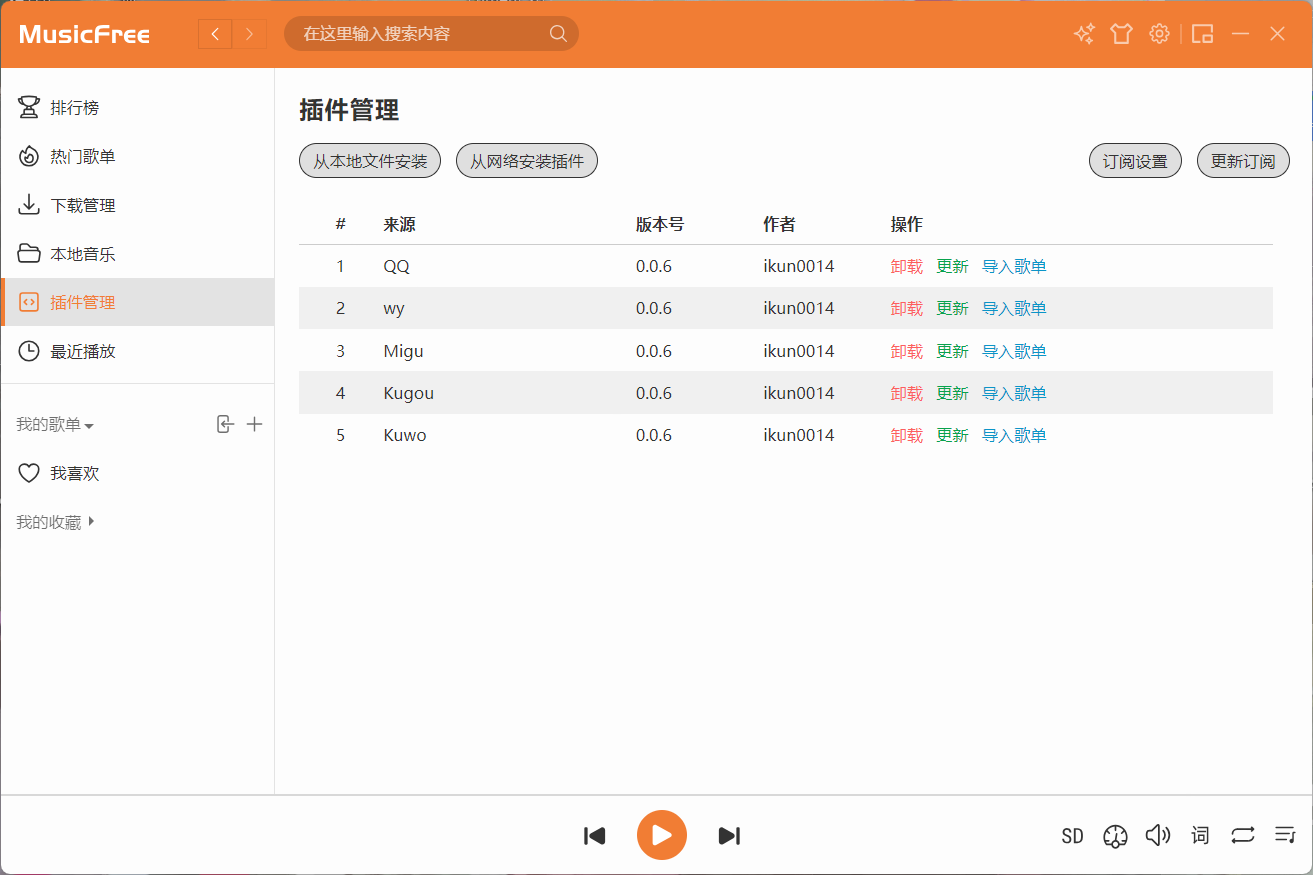Click the volume speaker icon
The width and height of the screenshot is (1313, 875).
coord(1158,835)
